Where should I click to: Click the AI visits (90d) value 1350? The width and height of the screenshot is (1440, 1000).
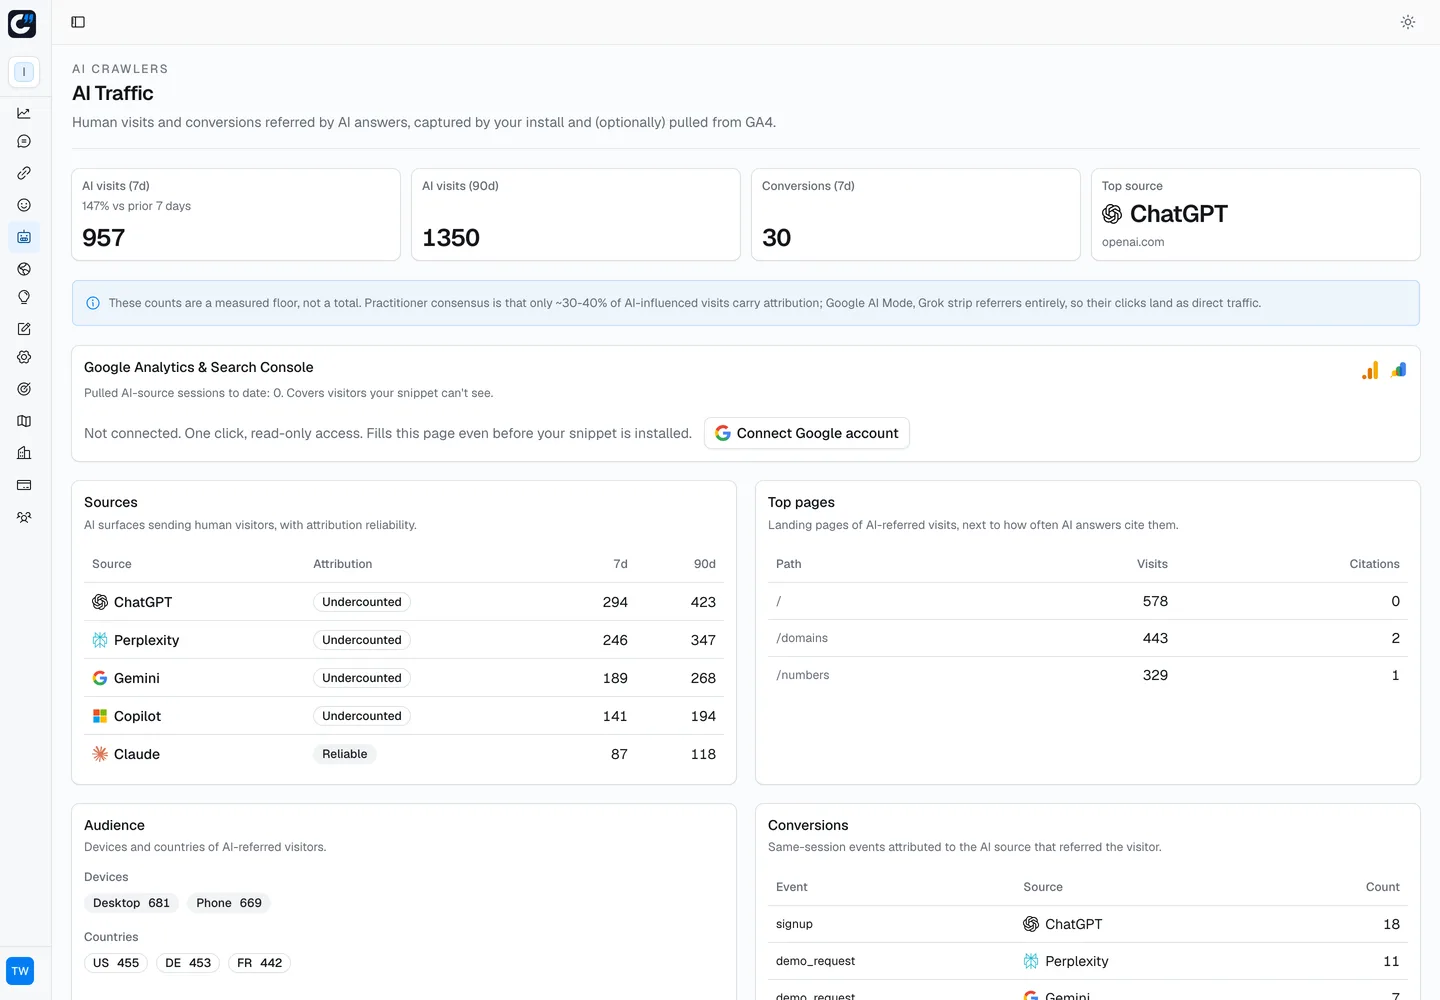click(x=451, y=238)
